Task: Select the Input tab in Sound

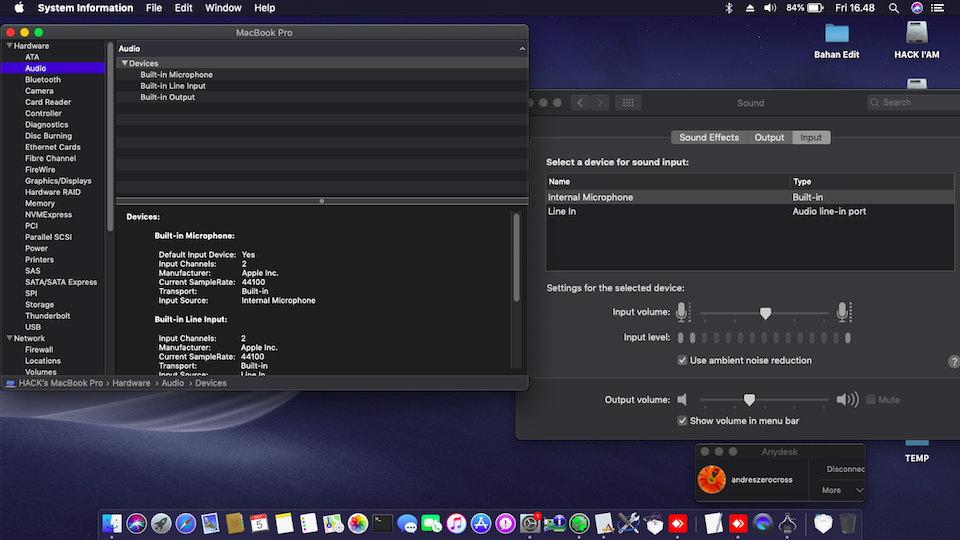Action: [811, 137]
